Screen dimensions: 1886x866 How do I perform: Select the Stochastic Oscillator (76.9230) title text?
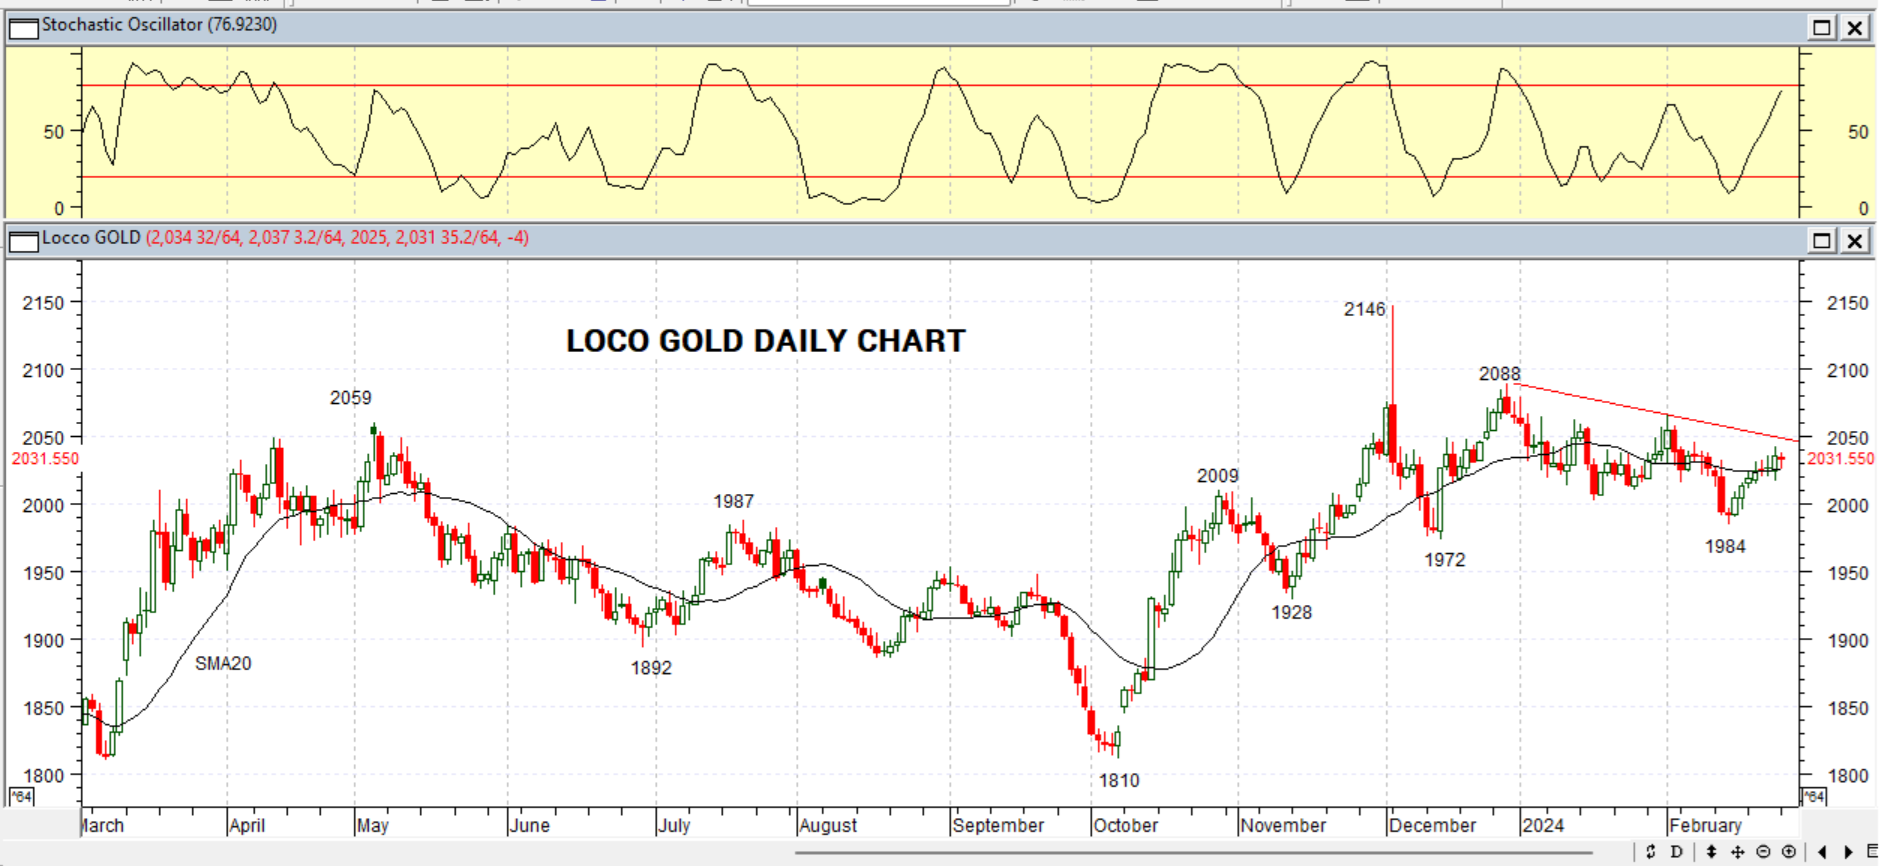(160, 24)
